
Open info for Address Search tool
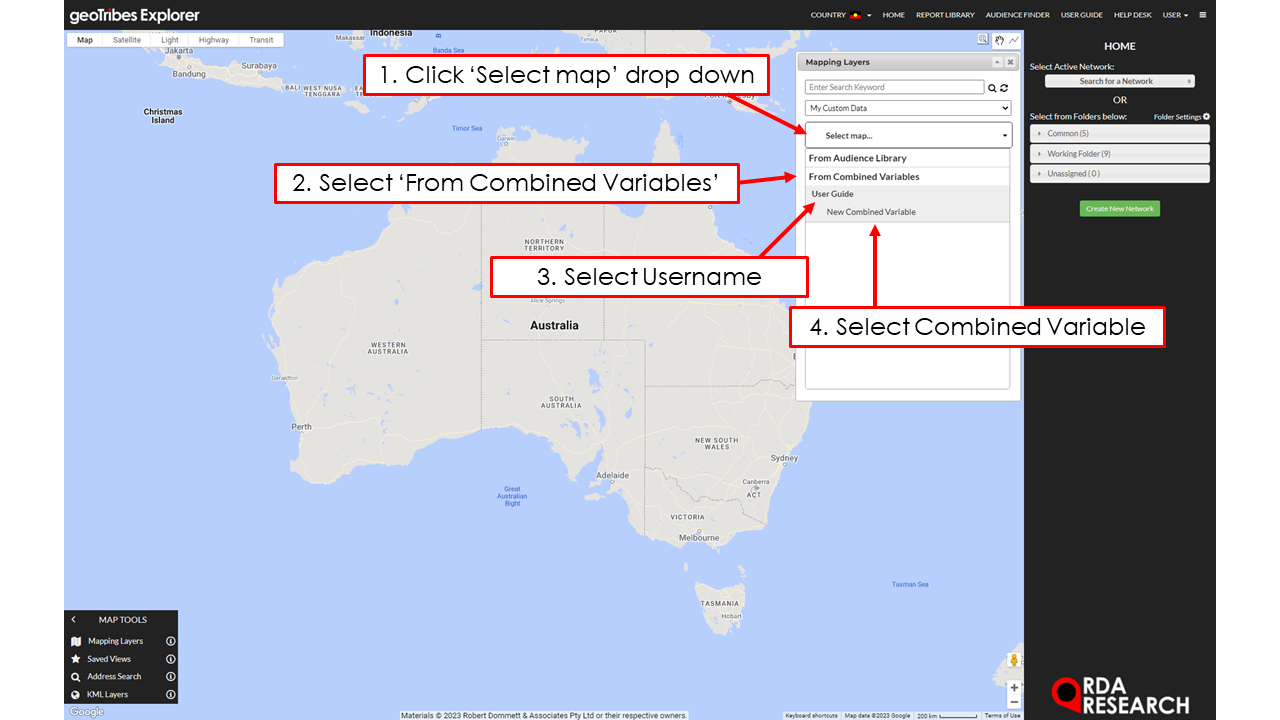170,677
